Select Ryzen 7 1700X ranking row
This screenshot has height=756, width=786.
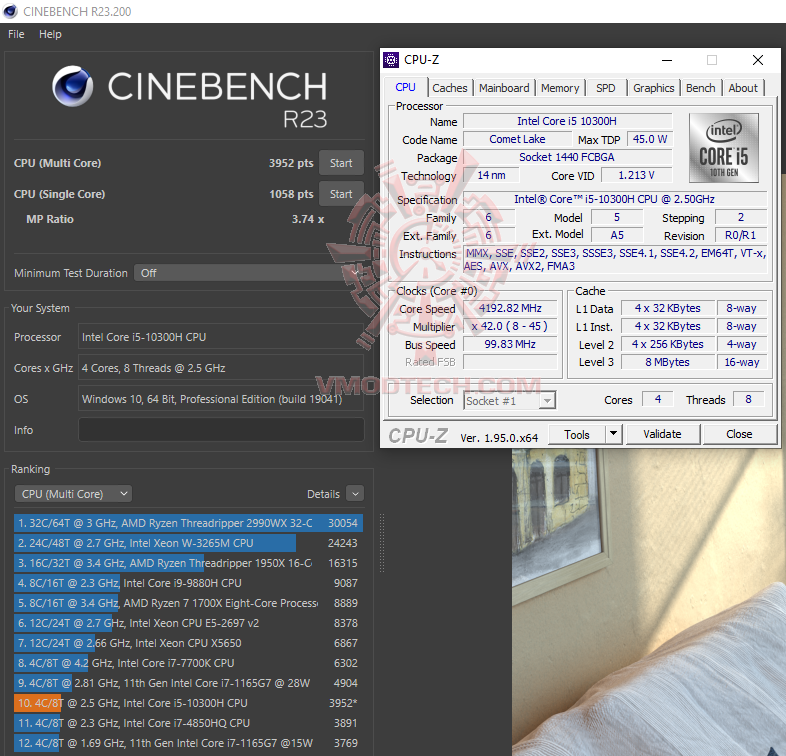tap(188, 603)
